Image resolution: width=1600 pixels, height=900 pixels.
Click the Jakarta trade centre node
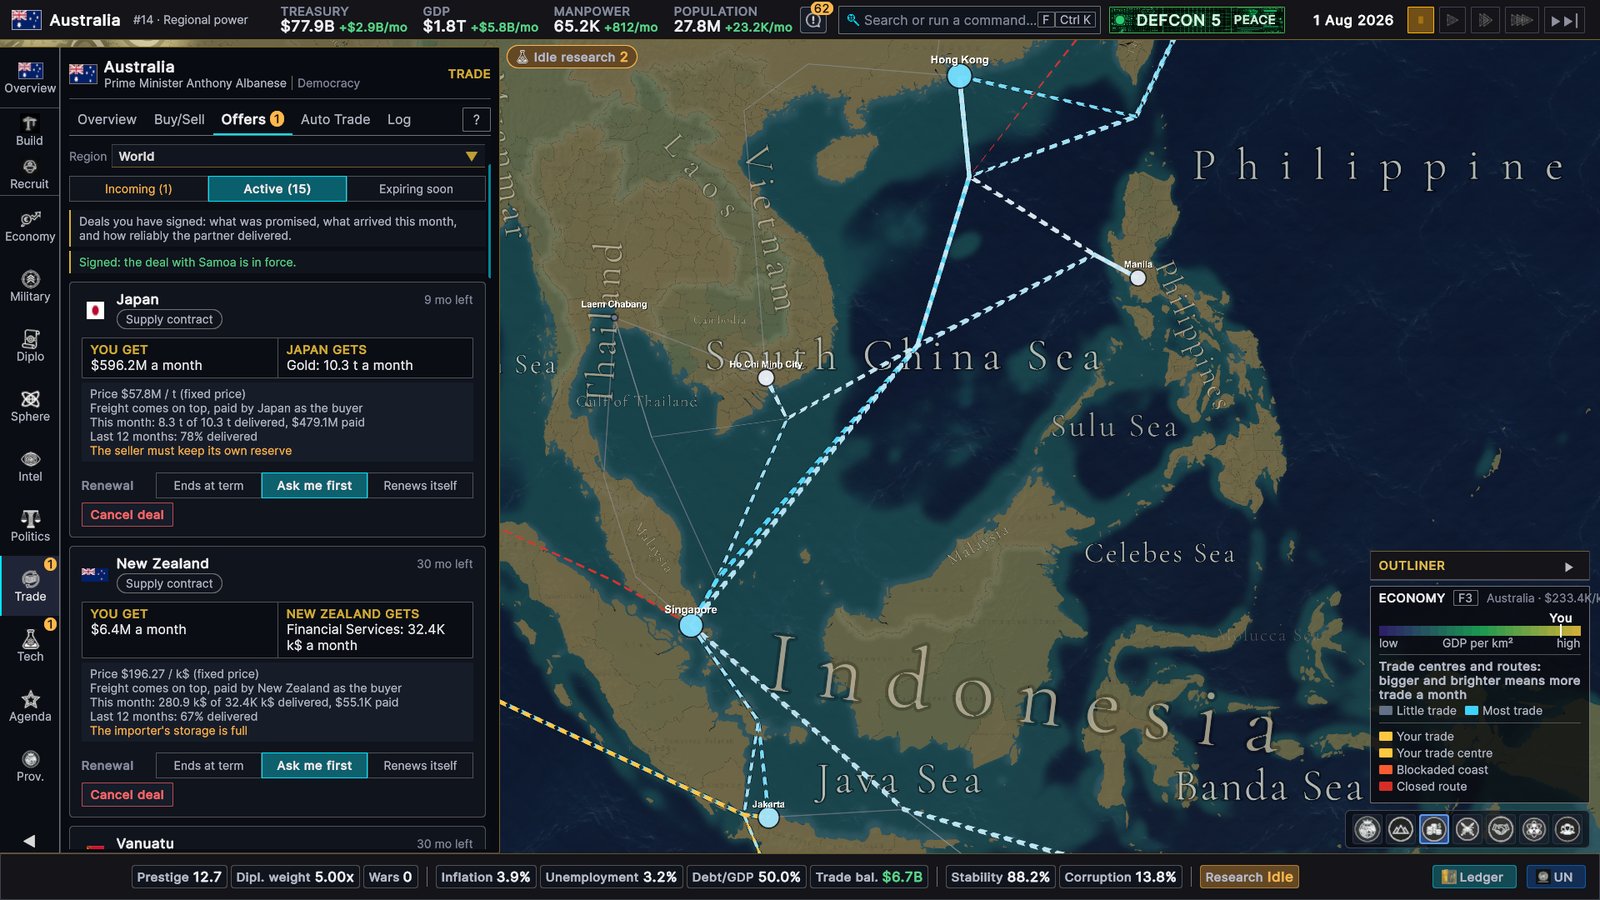click(768, 818)
